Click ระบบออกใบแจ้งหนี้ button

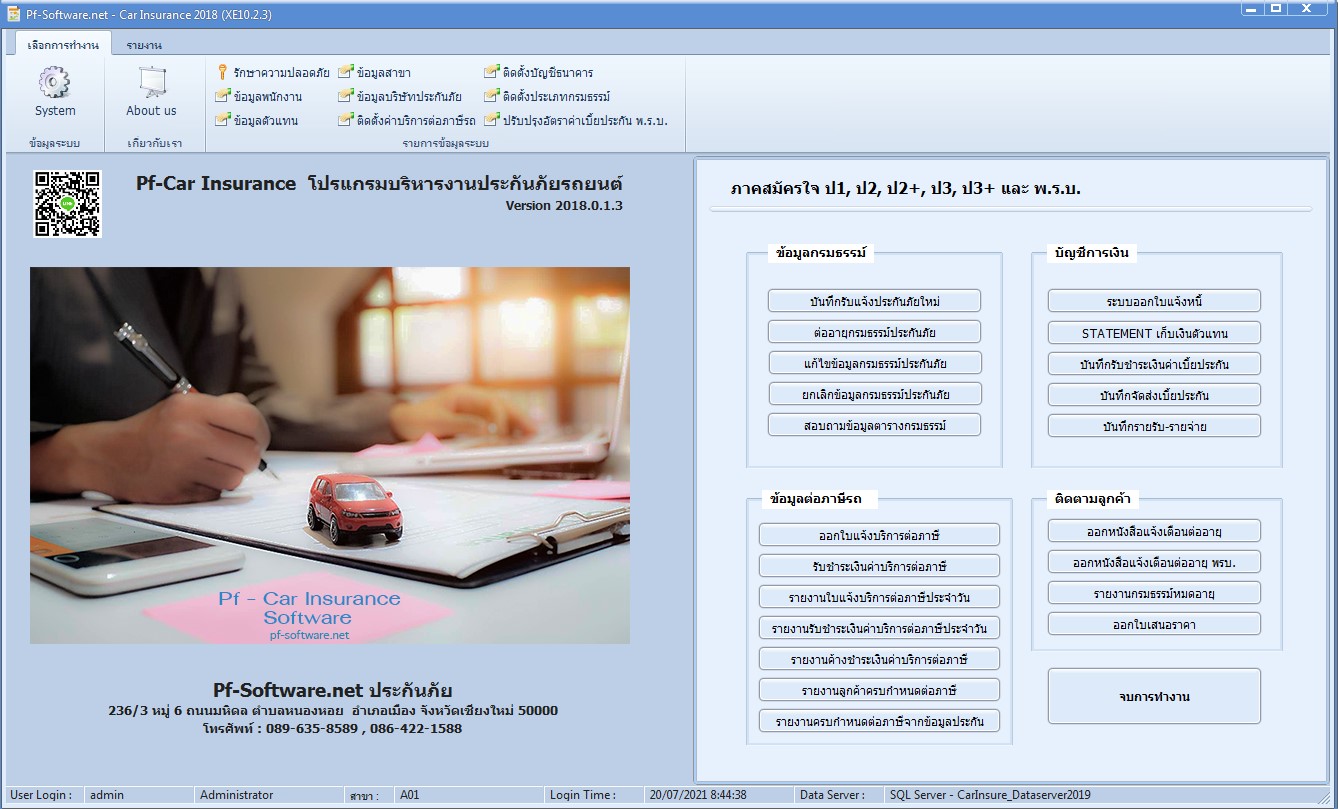coord(1154,301)
